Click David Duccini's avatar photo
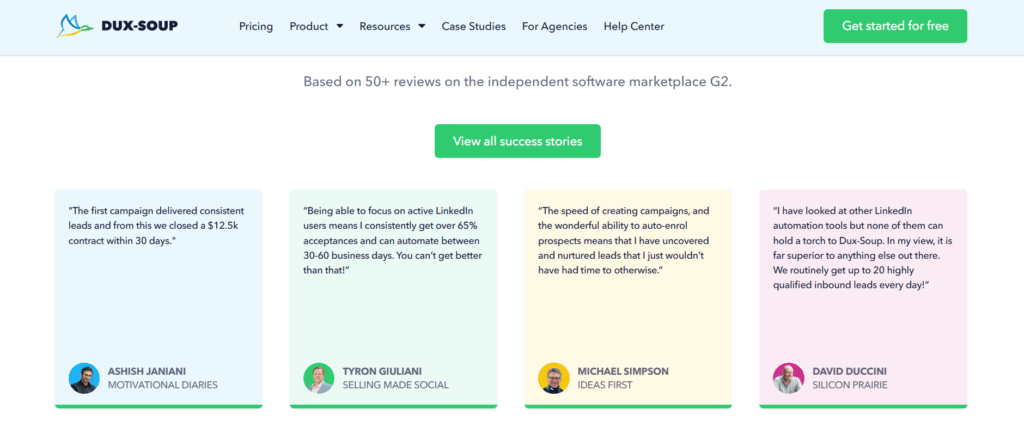Image resolution: width=1024 pixels, height=421 pixels. 789,379
